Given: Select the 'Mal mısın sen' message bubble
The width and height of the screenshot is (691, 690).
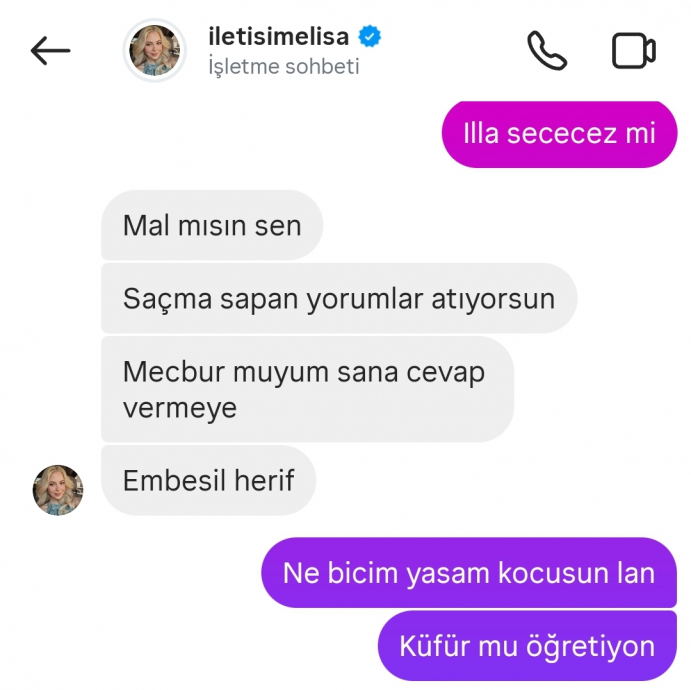Looking at the screenshot, I should click(212, 225).
